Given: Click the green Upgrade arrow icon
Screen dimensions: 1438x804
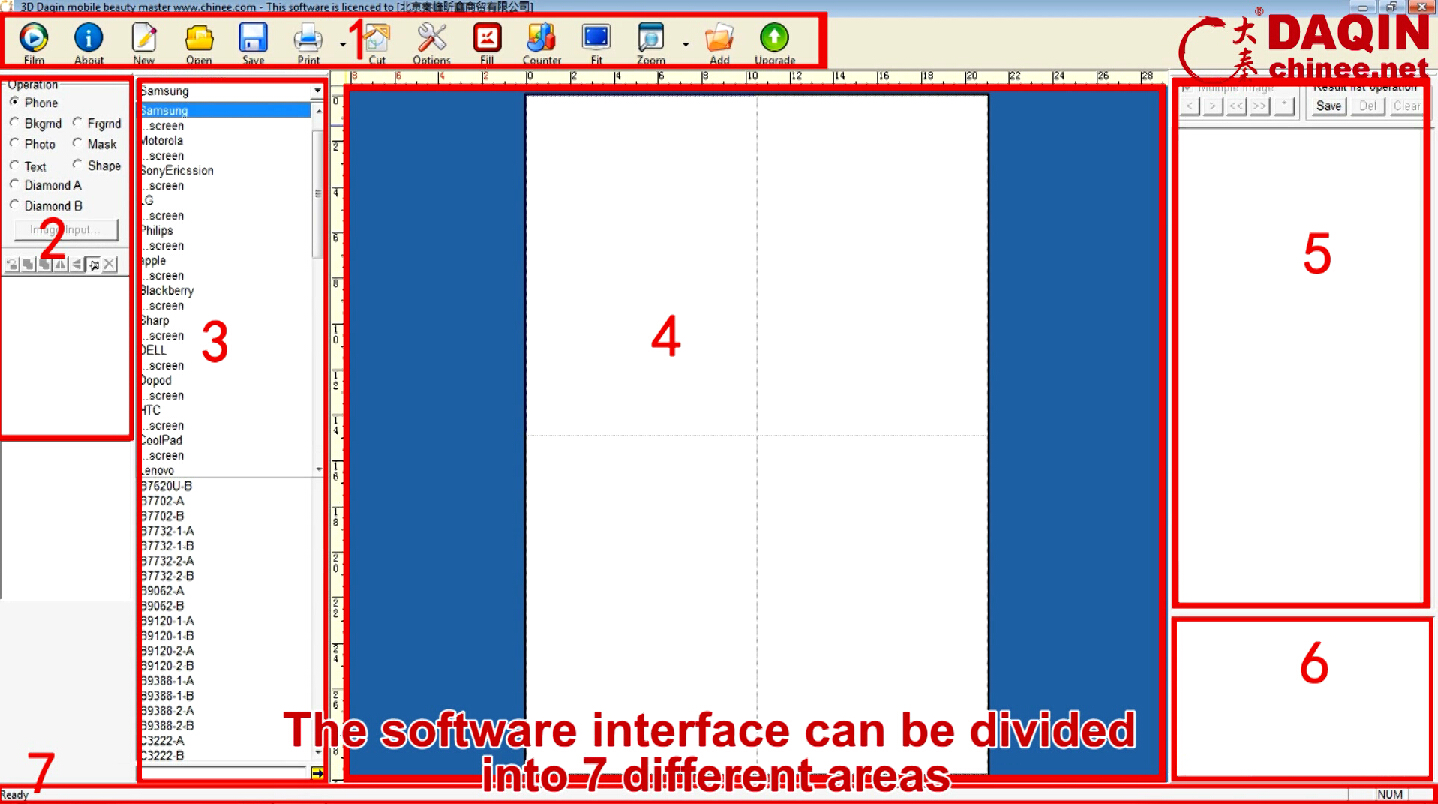Looking at the screenshot, I should (x=774, y=39).
